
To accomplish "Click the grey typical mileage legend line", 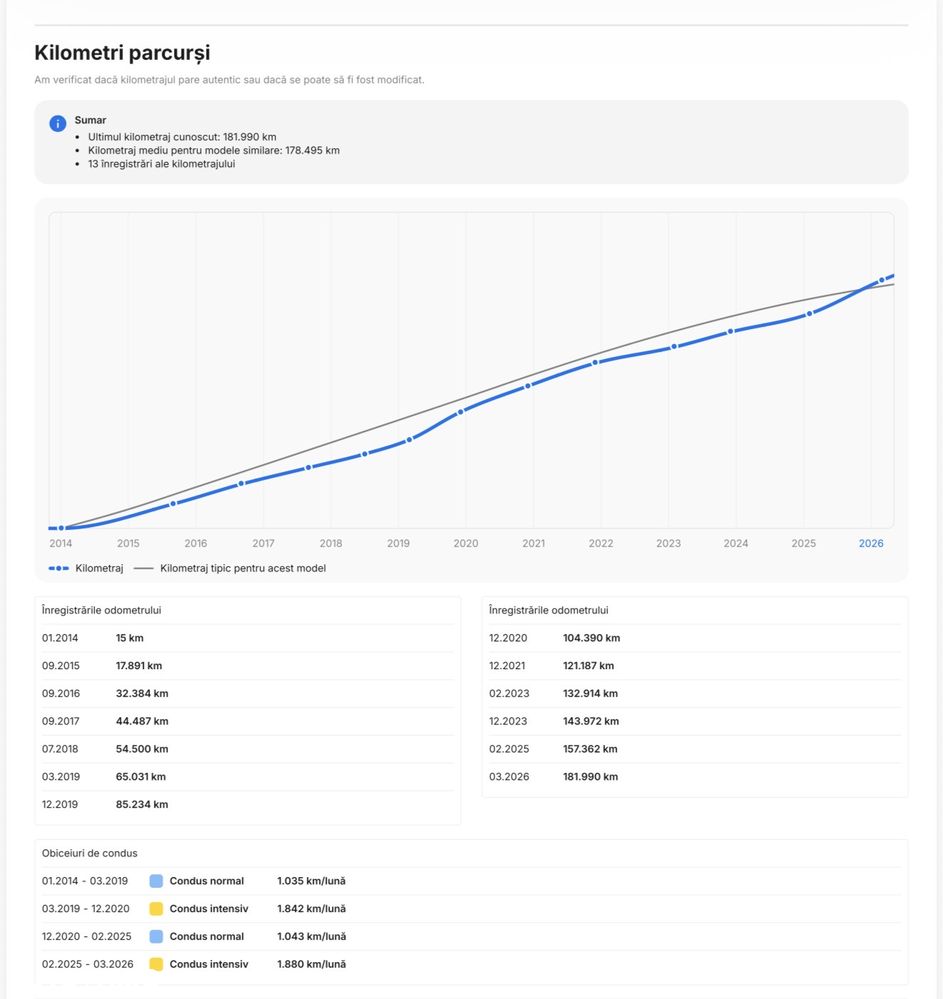I will point(144,568).
